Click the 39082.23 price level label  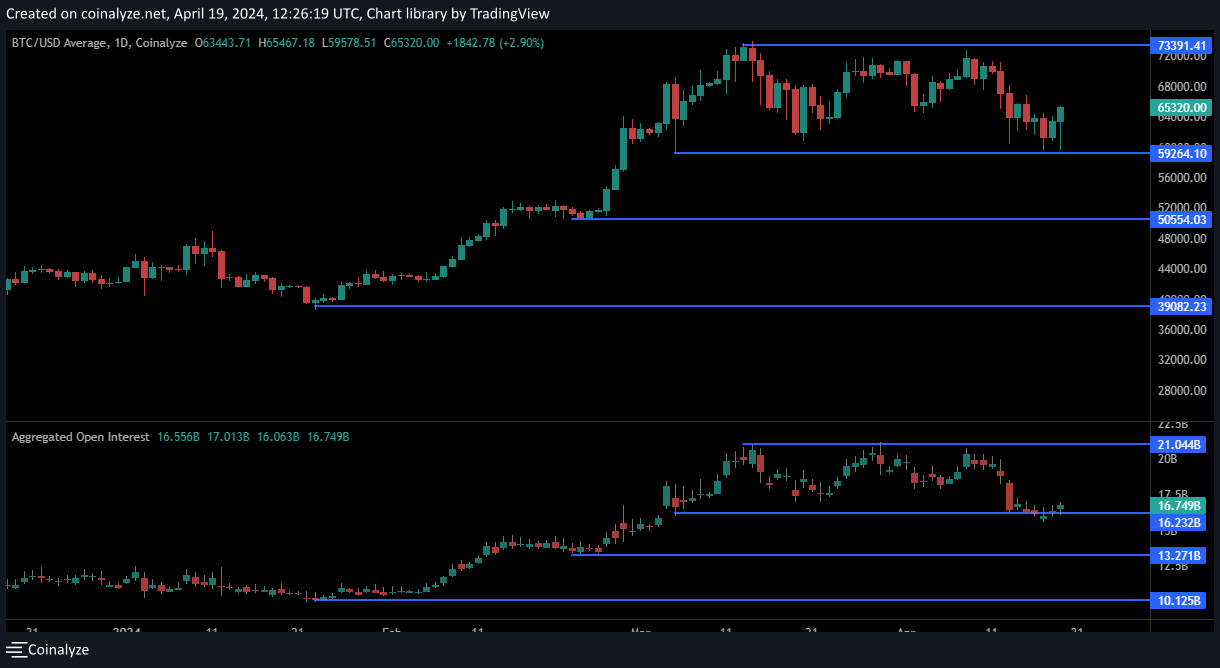click(1182, 307)
